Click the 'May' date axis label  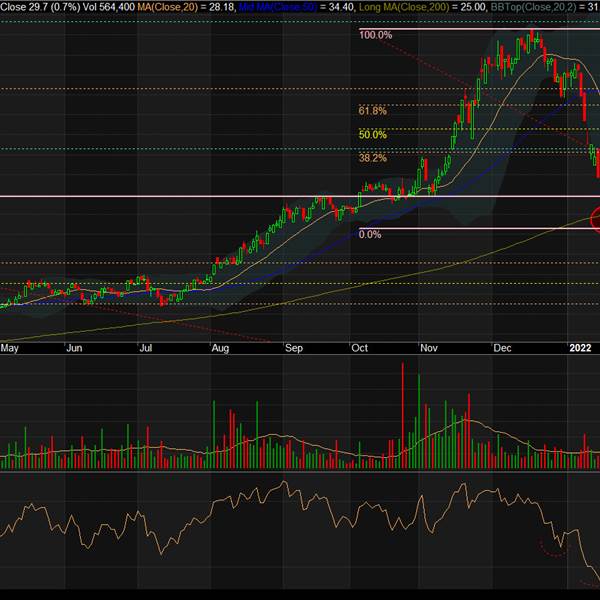(x=10, y=348)
